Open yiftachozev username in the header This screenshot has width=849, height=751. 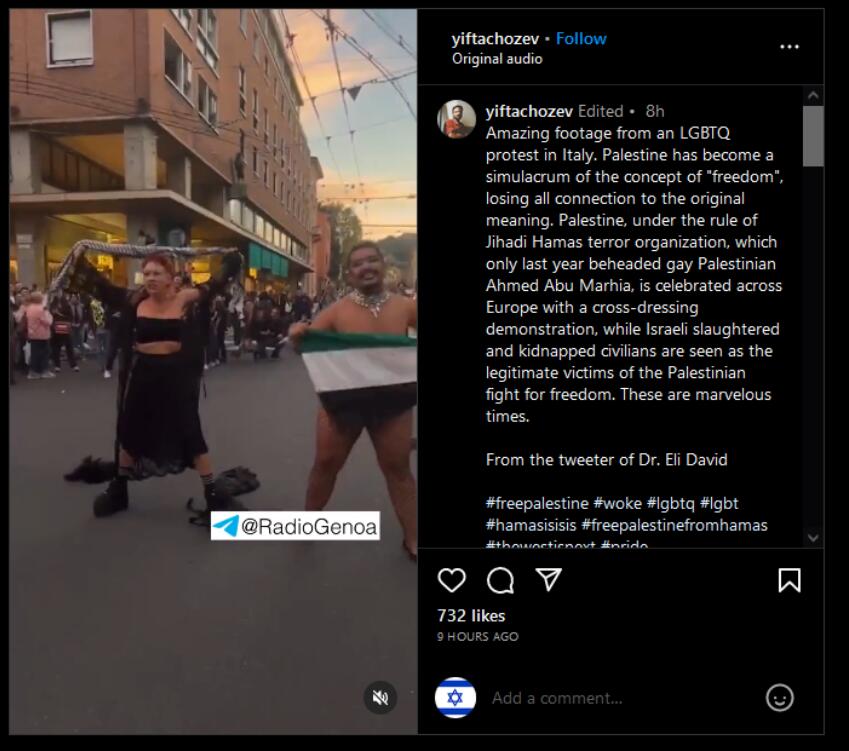[495, 39]
